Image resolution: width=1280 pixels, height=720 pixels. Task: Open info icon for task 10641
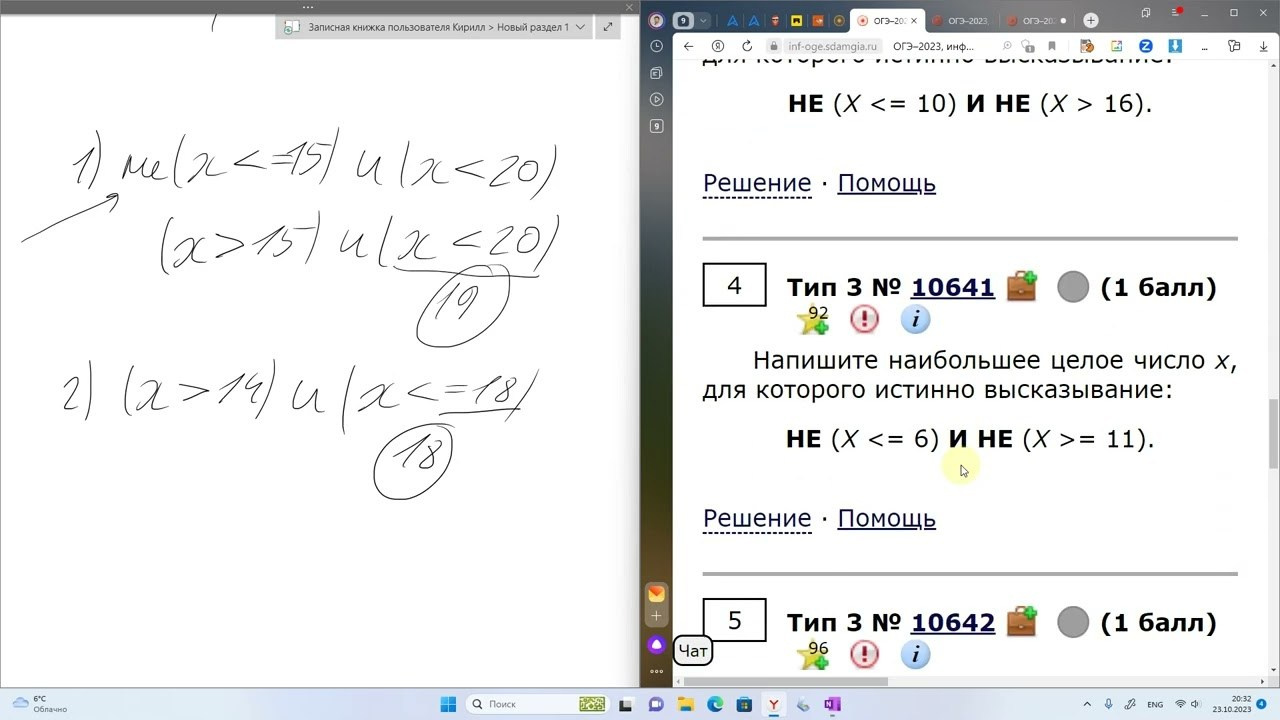coord(915,319)
